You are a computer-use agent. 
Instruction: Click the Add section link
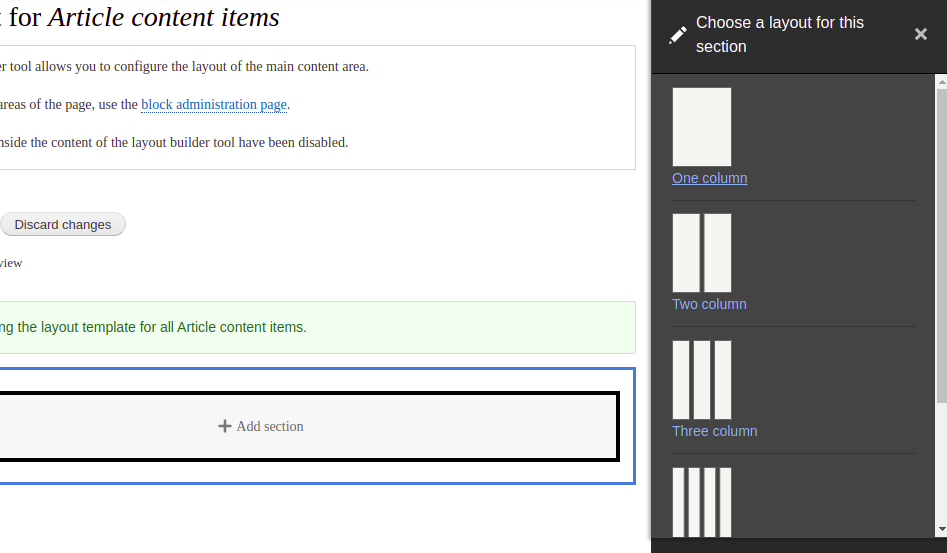tap(261, 426)
